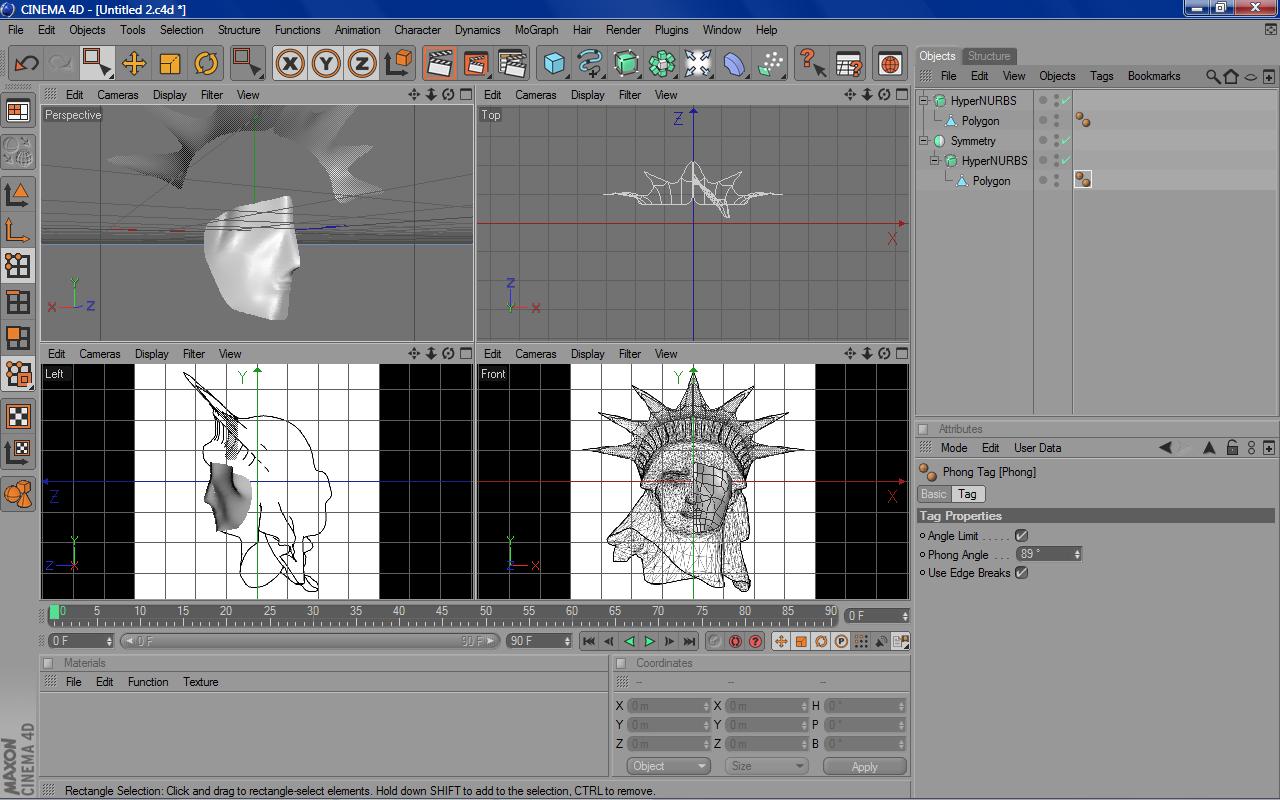Click the Objects manager search magnifier icon
1280x800 pixels.
coord(1212,76)
